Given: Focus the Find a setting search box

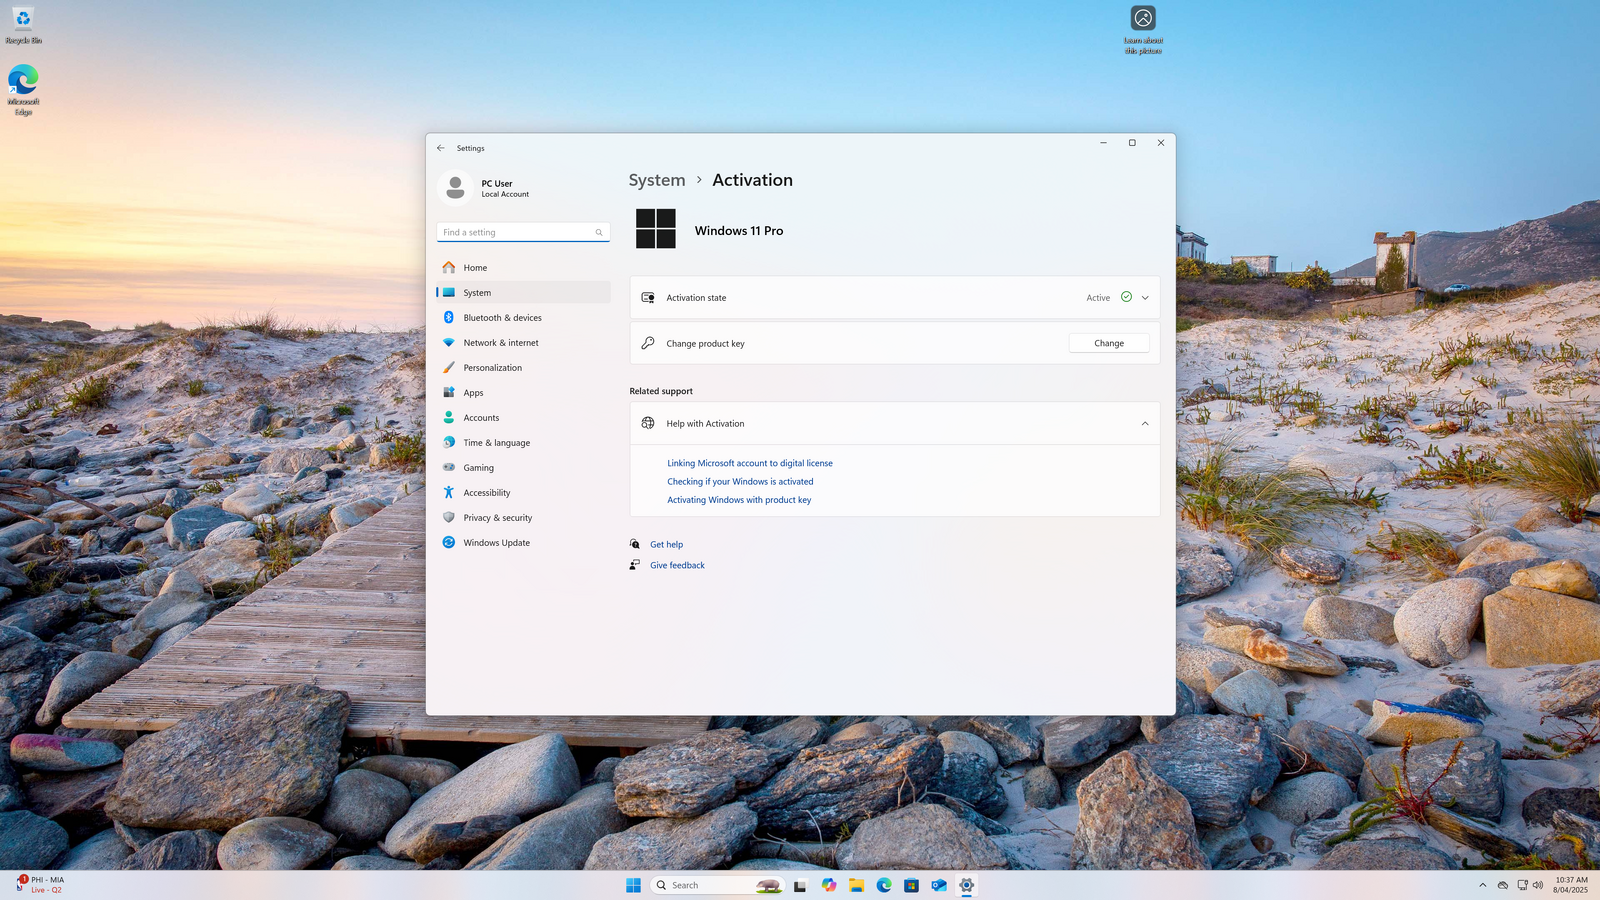Looking at the screenshot, I should 523,232.
